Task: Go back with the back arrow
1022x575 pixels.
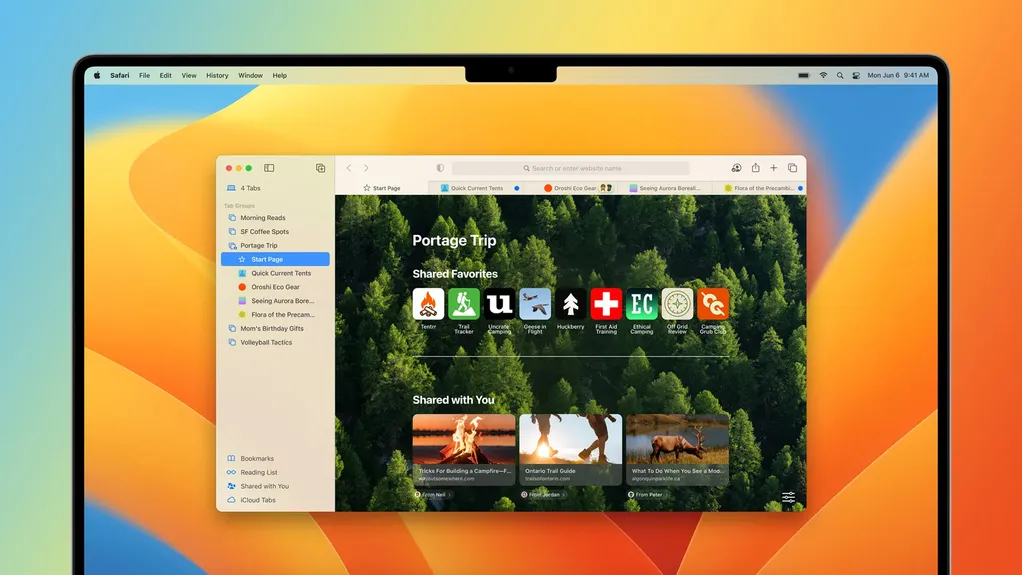Action: pos(349,168)
